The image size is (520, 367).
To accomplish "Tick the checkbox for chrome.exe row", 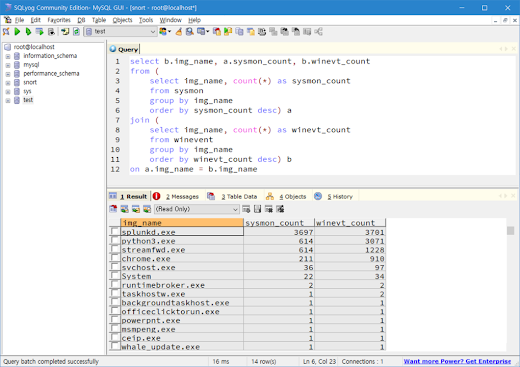I will 115,258.
